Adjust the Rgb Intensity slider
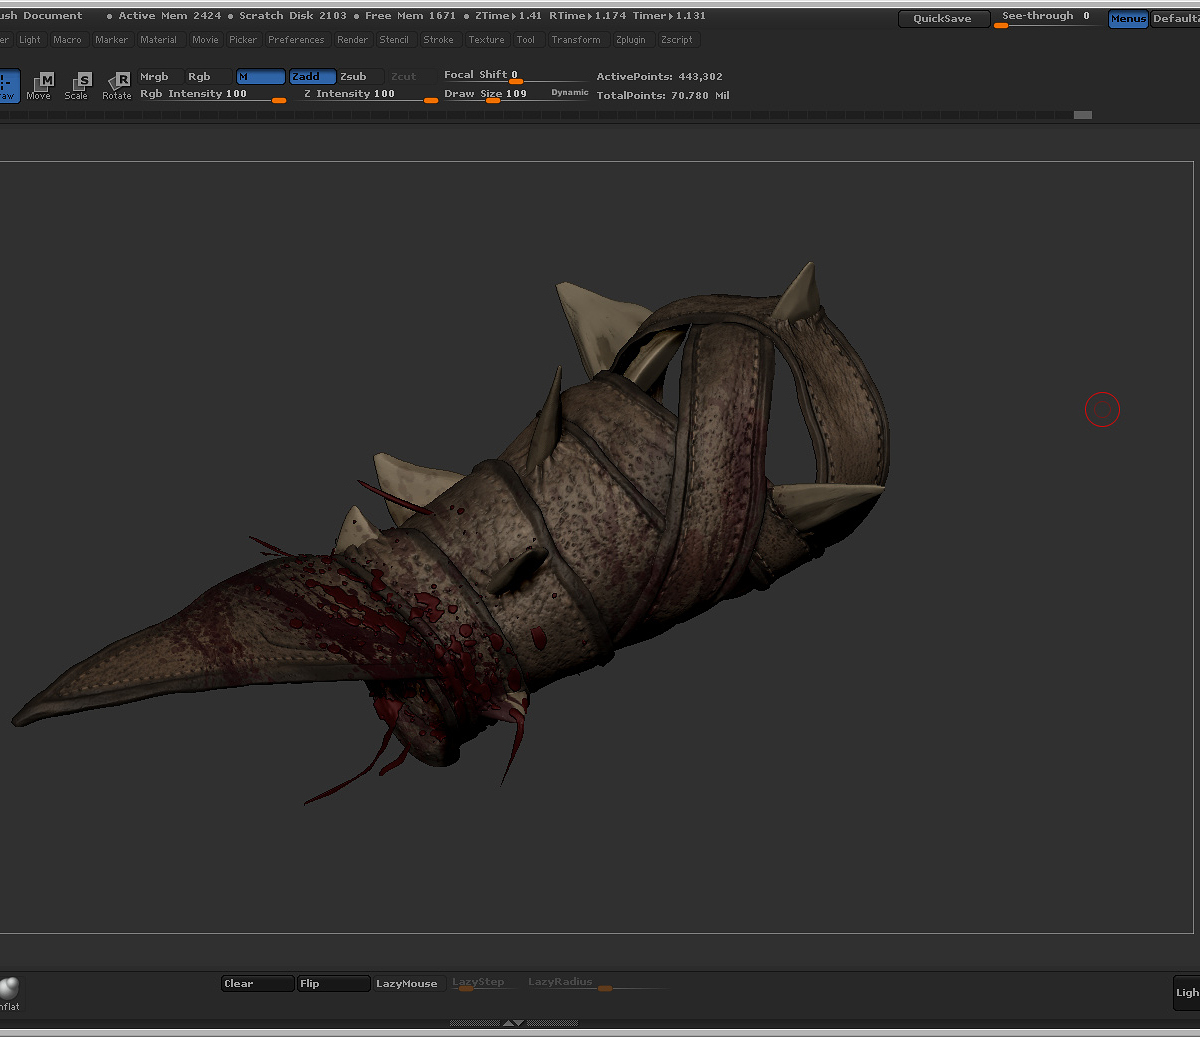1200x1037 pixels. tap(213, 95)
